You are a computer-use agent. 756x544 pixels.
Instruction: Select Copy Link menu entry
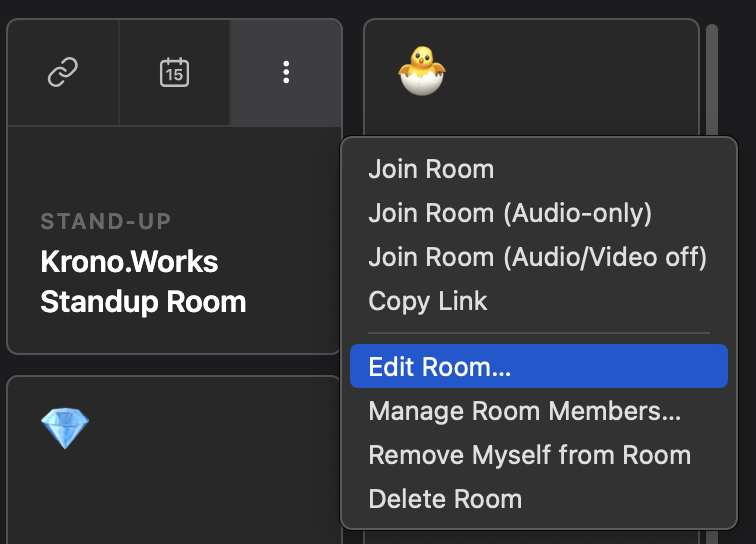pyautogui.click(x=428, y=301)
